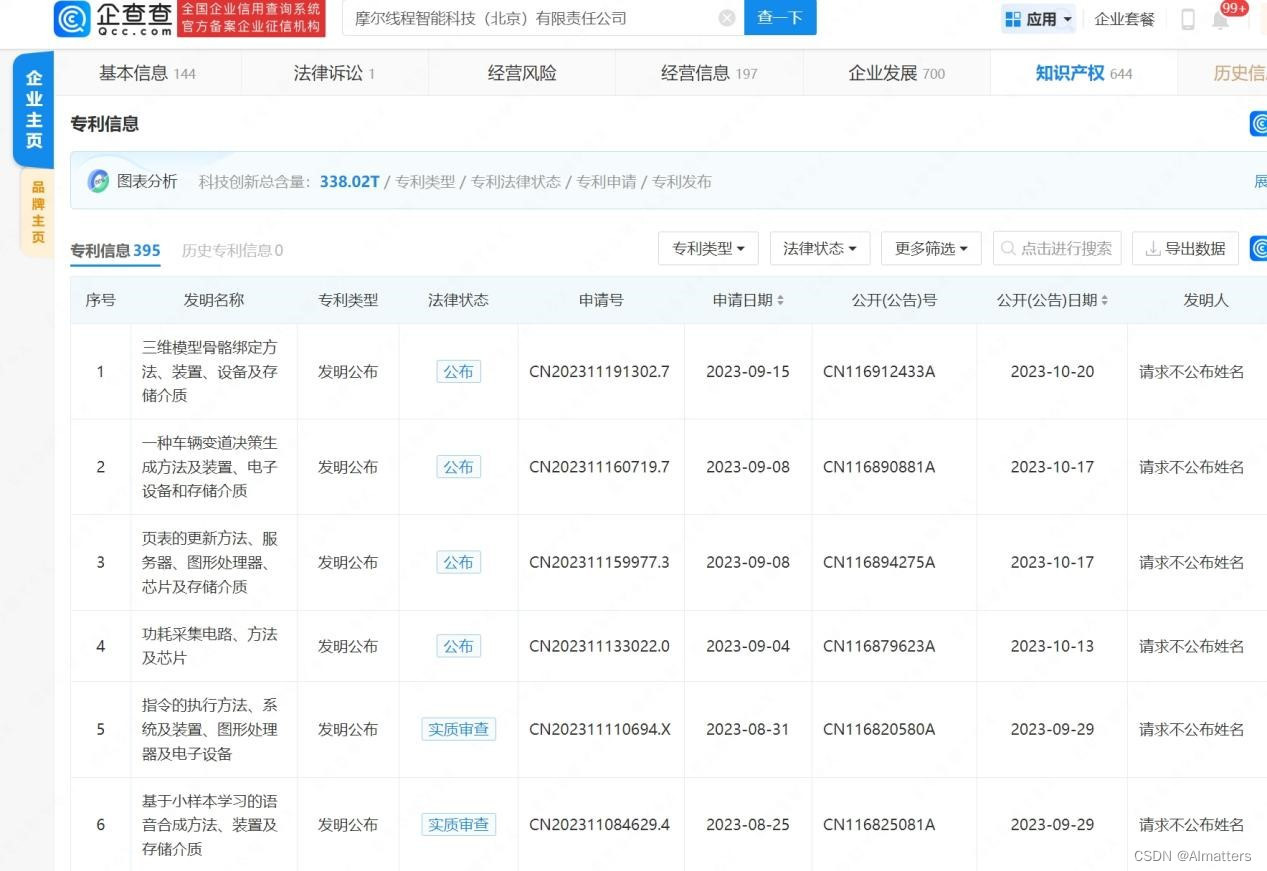
Task: Clear the search box with the X icon
Action: [727, 18]
